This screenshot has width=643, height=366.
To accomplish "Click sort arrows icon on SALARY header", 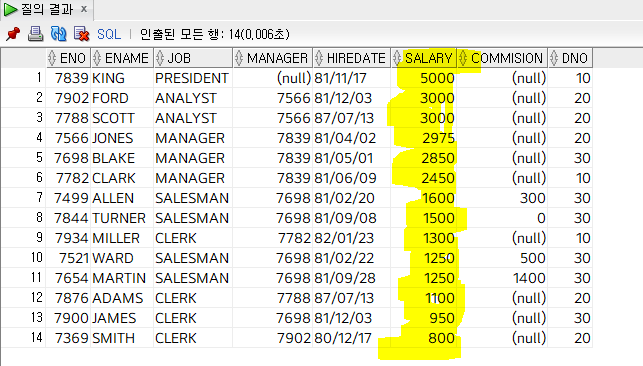I will [x=397, y=58].
